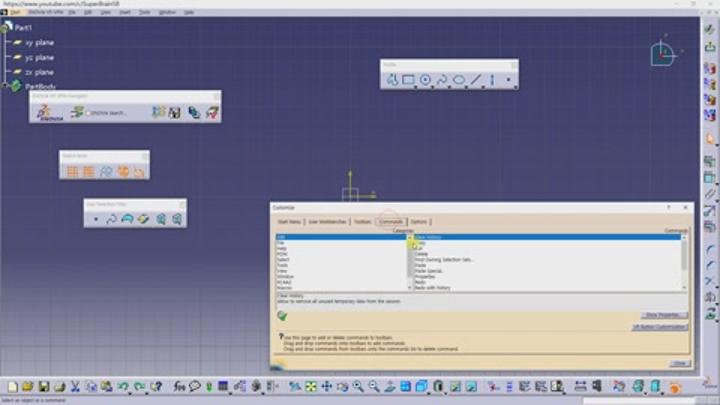
Task: Toggle the Grid option in Sketch tools
Action: (72, 171)
